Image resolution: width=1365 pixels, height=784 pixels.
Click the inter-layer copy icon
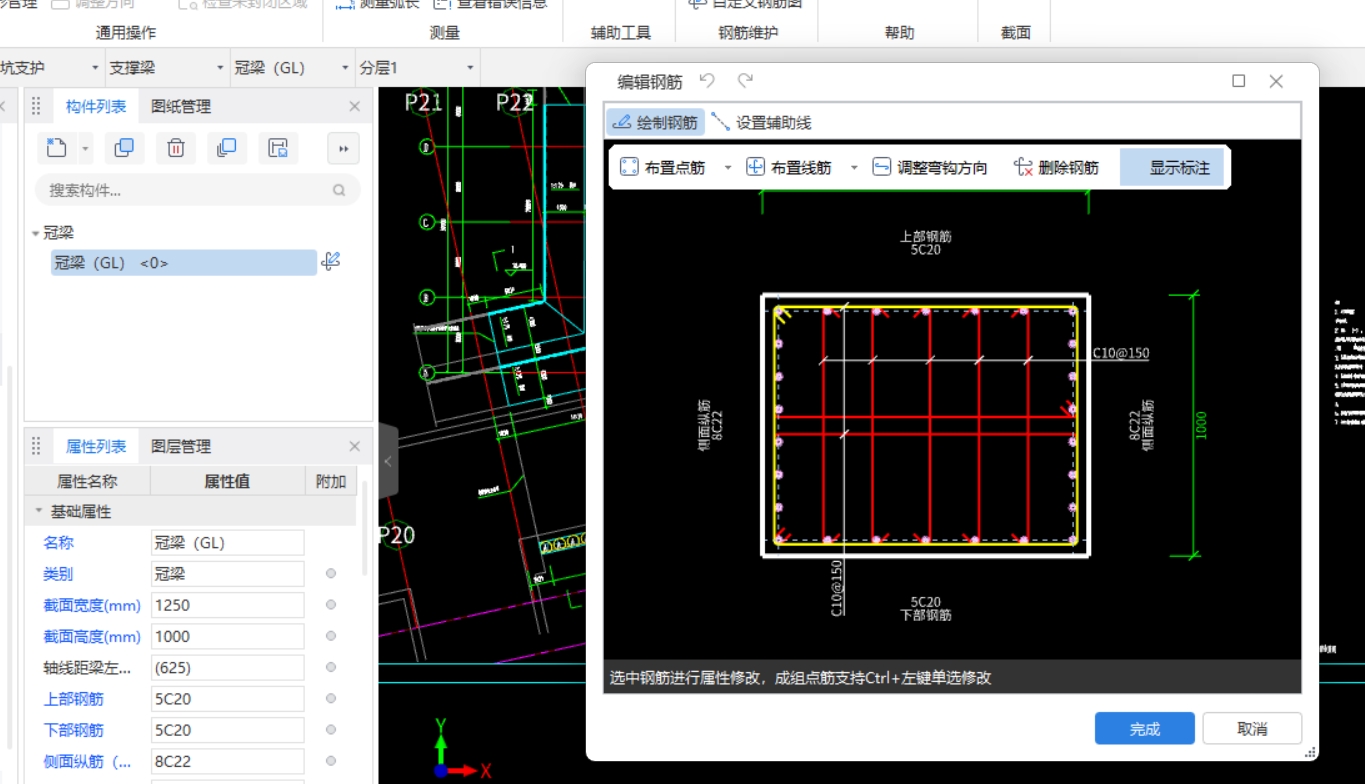[x=227, y=148]
